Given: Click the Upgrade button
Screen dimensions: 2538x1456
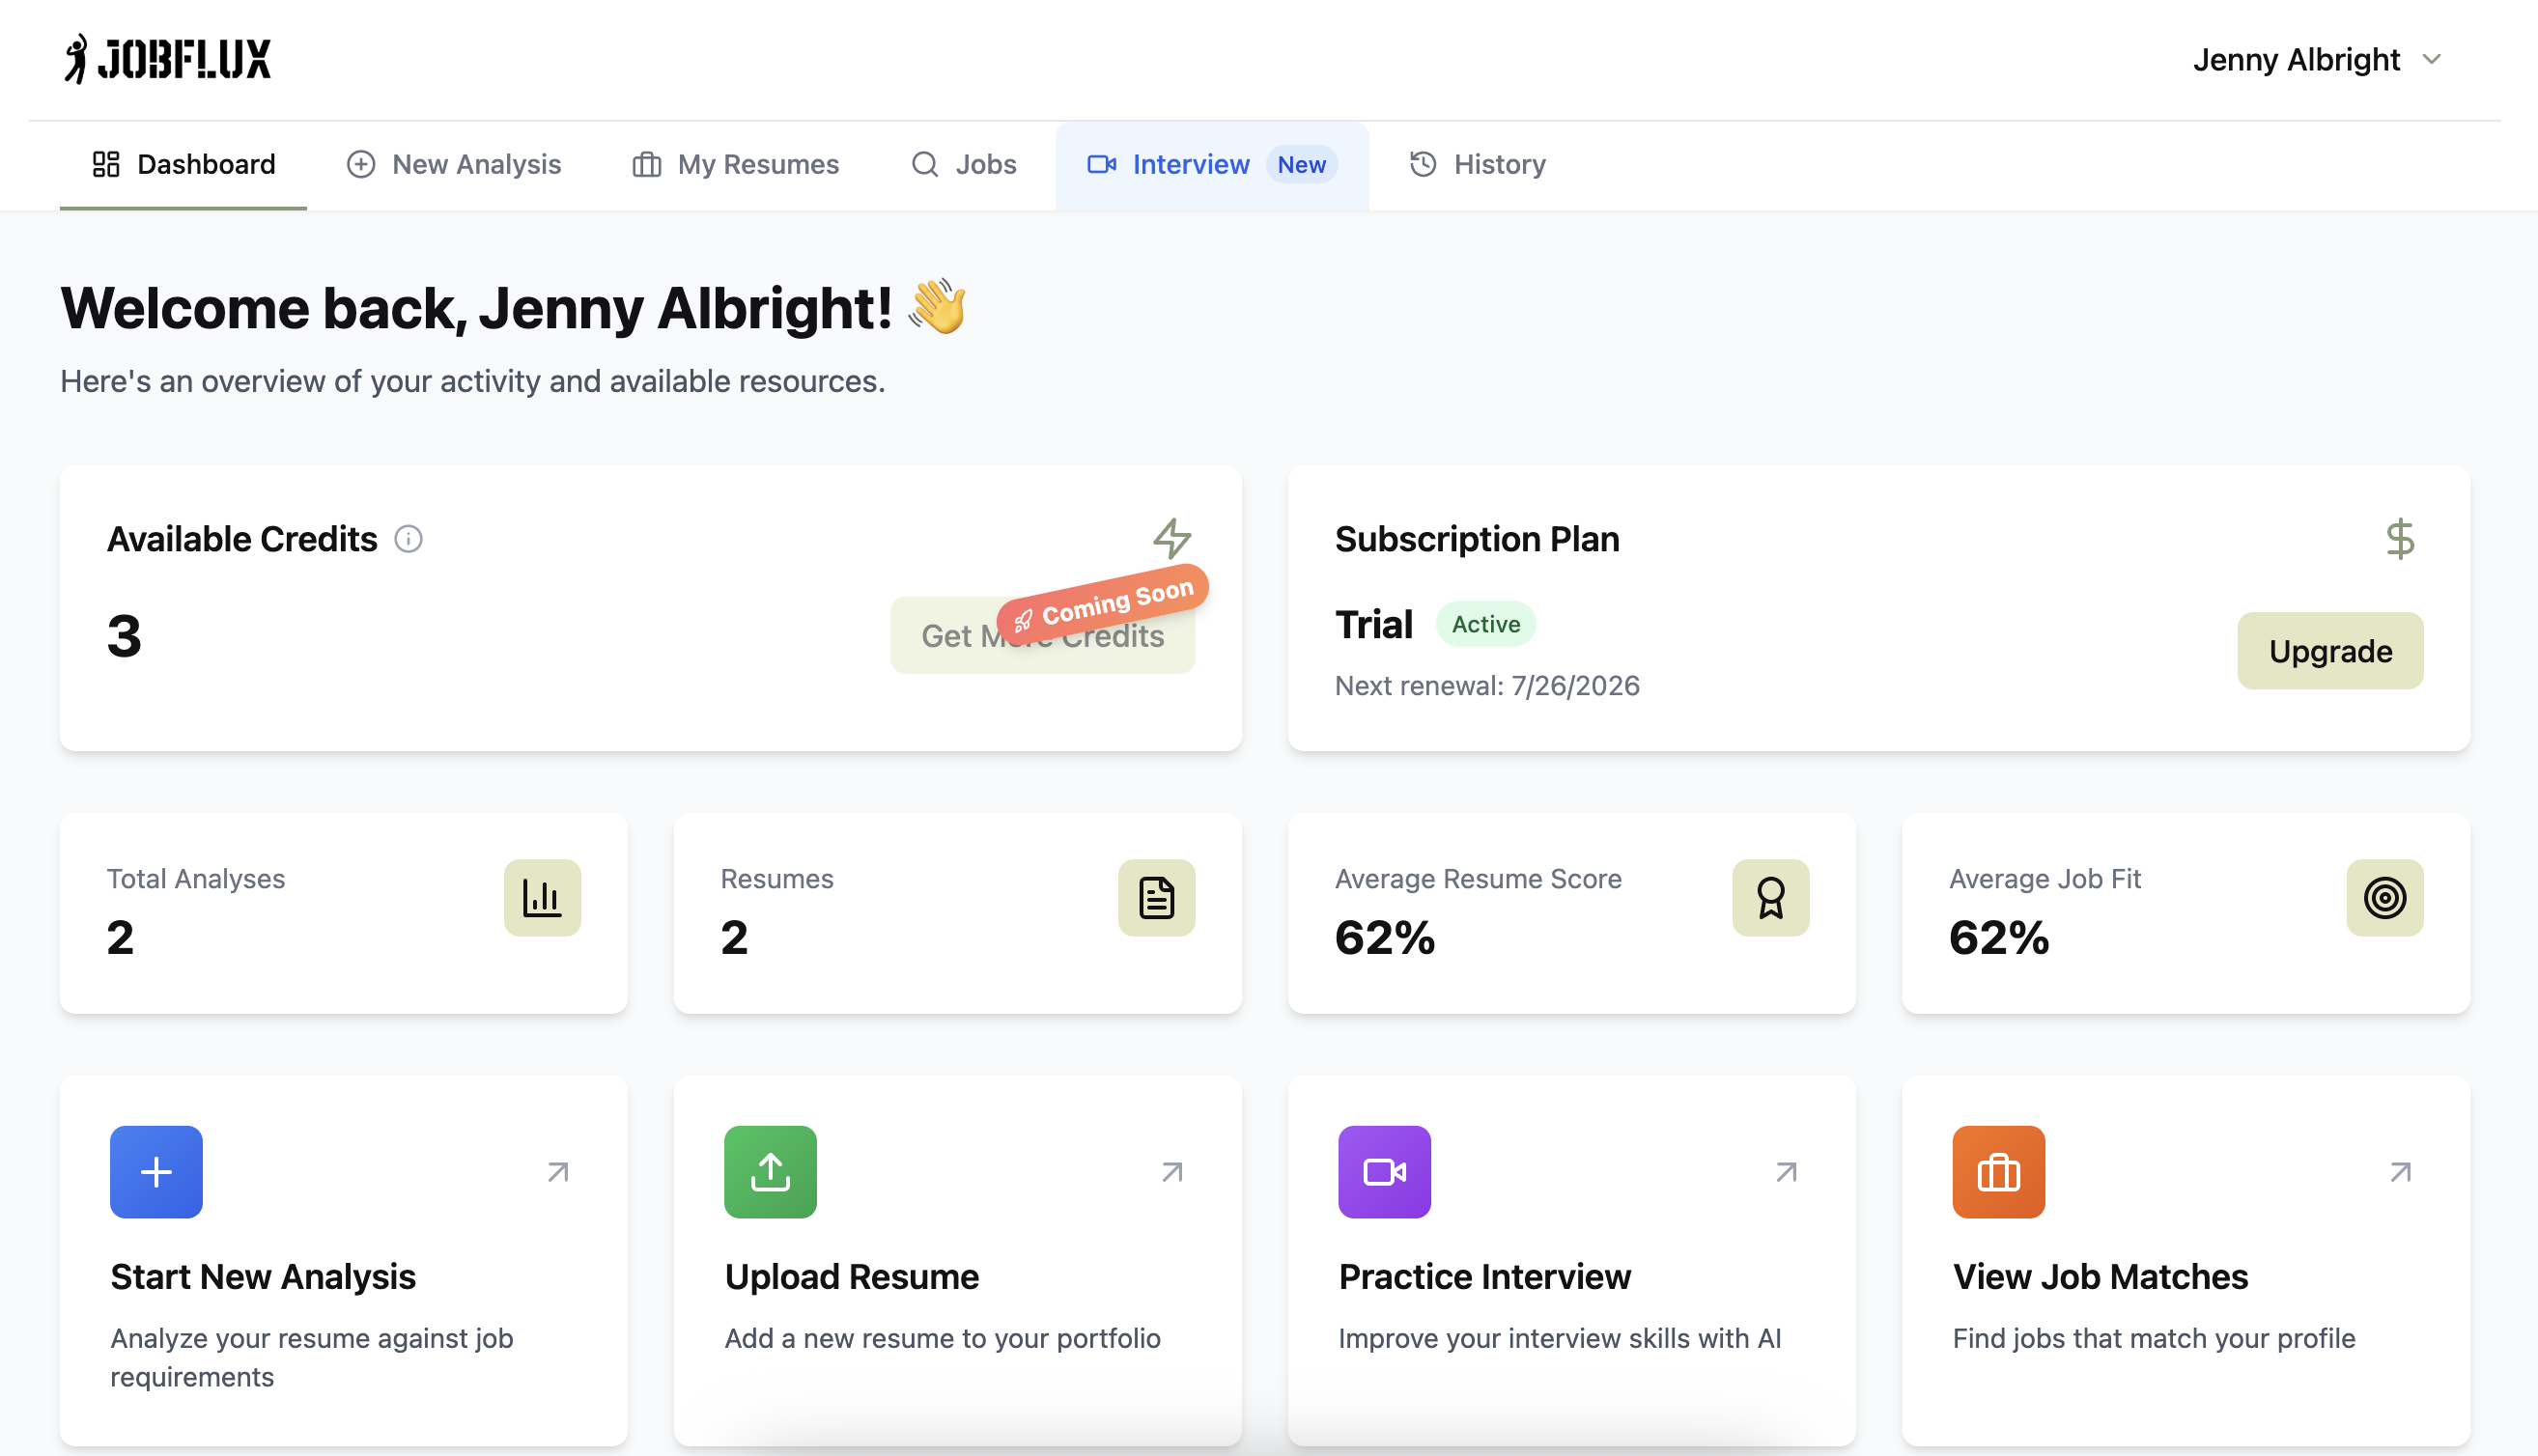Looking at the screenshot, I should point(2329,651).
